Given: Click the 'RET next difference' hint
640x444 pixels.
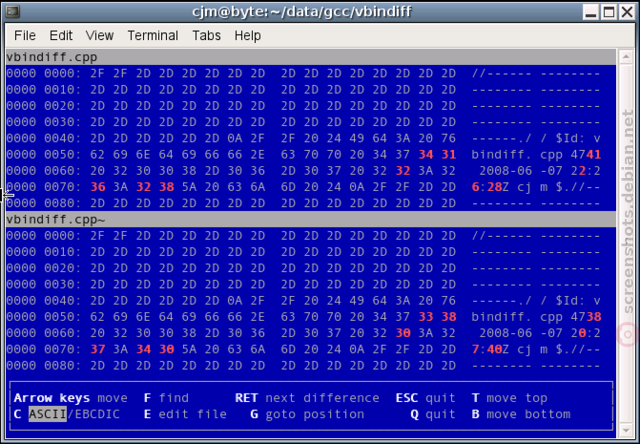Looking at the screenshot, I should 307,398.
